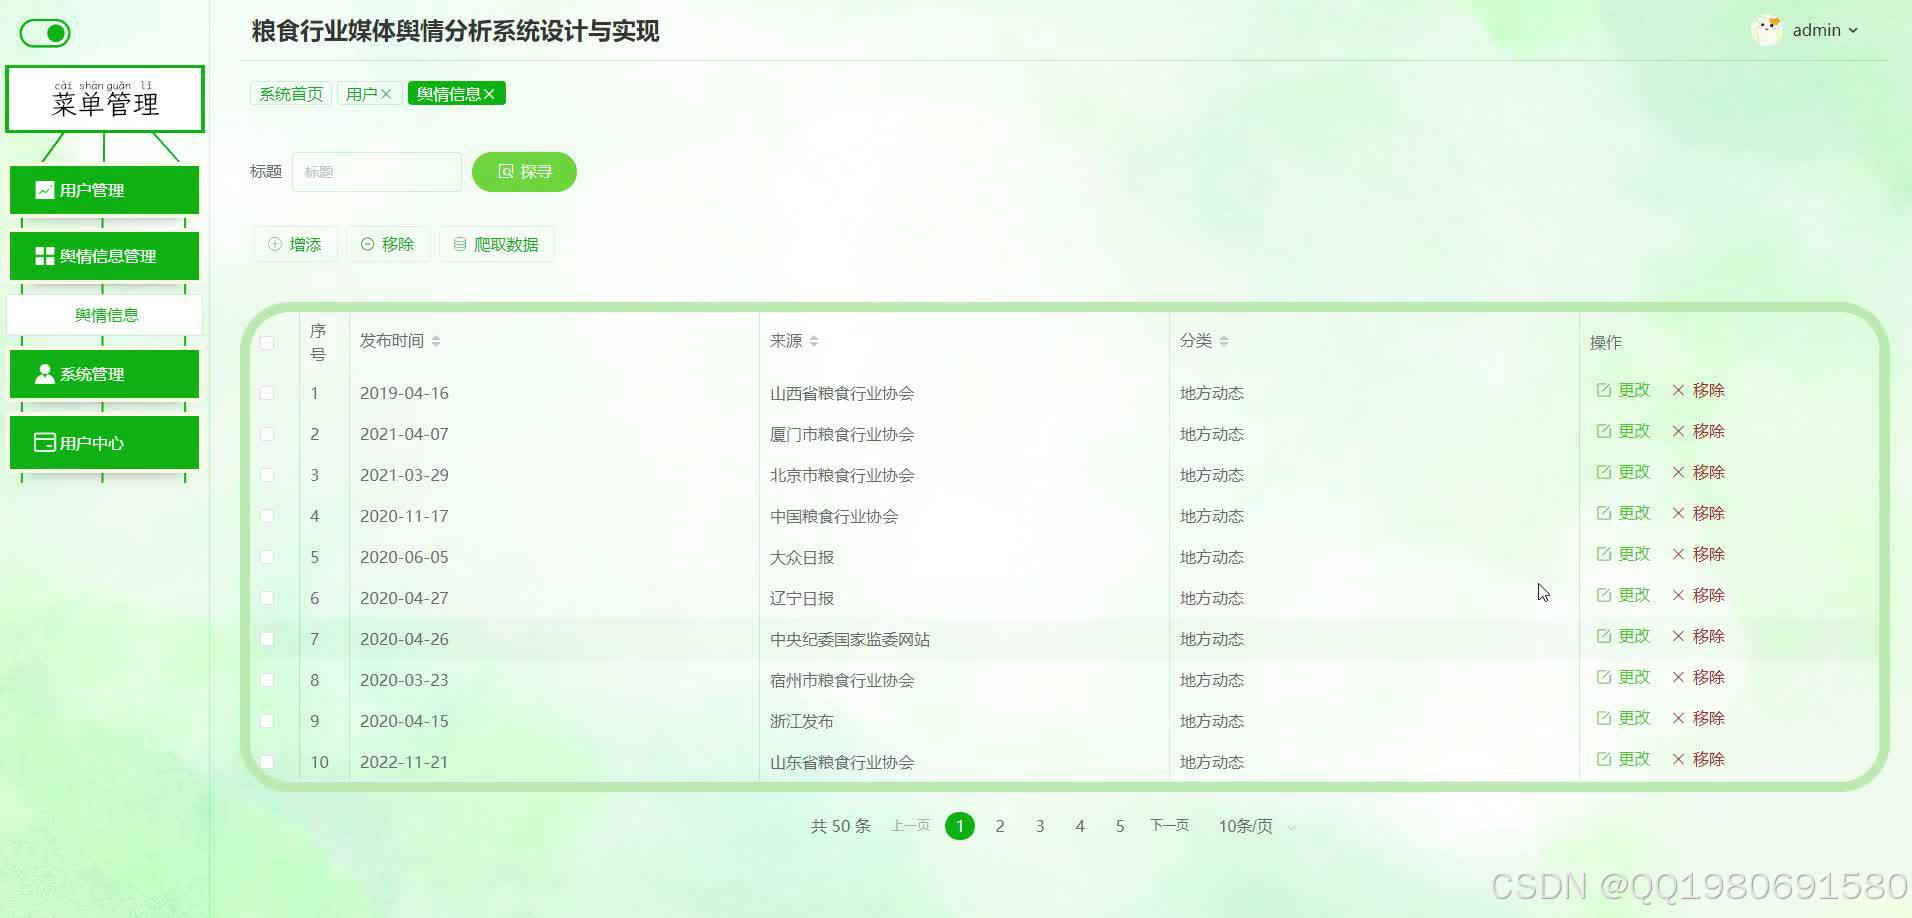Image resolution: width=1912 pixels, height=918 pixels.
Task: Click the 爬取数据 button
Action: 496,244
